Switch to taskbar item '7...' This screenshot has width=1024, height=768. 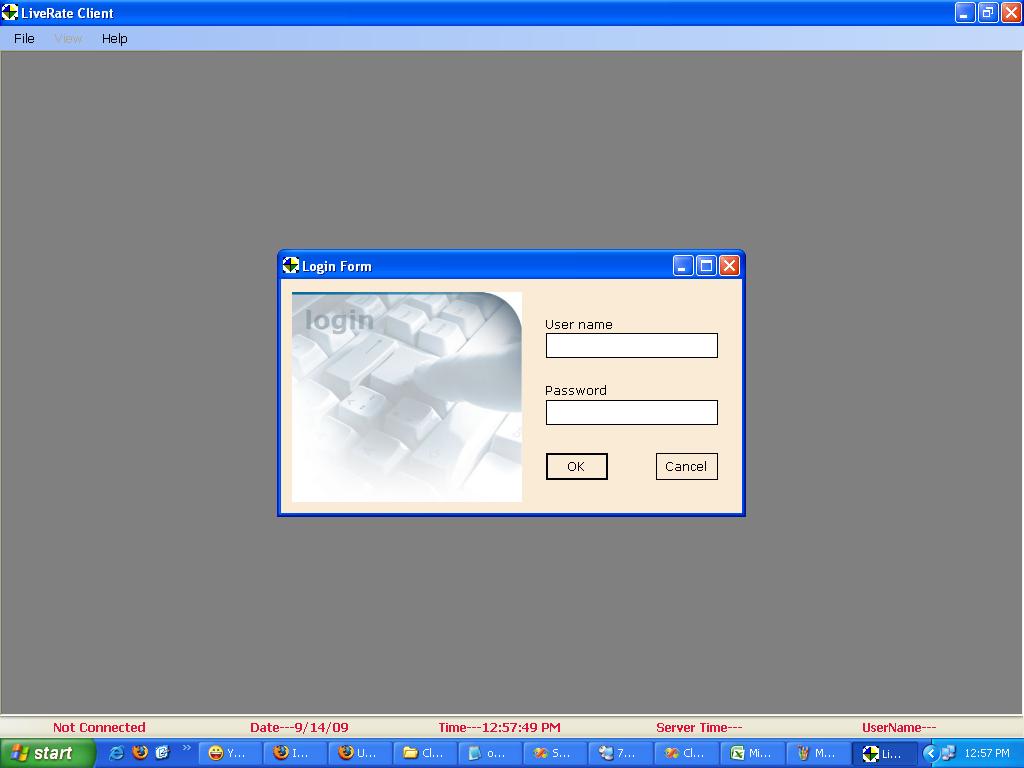tap(620, 754)
